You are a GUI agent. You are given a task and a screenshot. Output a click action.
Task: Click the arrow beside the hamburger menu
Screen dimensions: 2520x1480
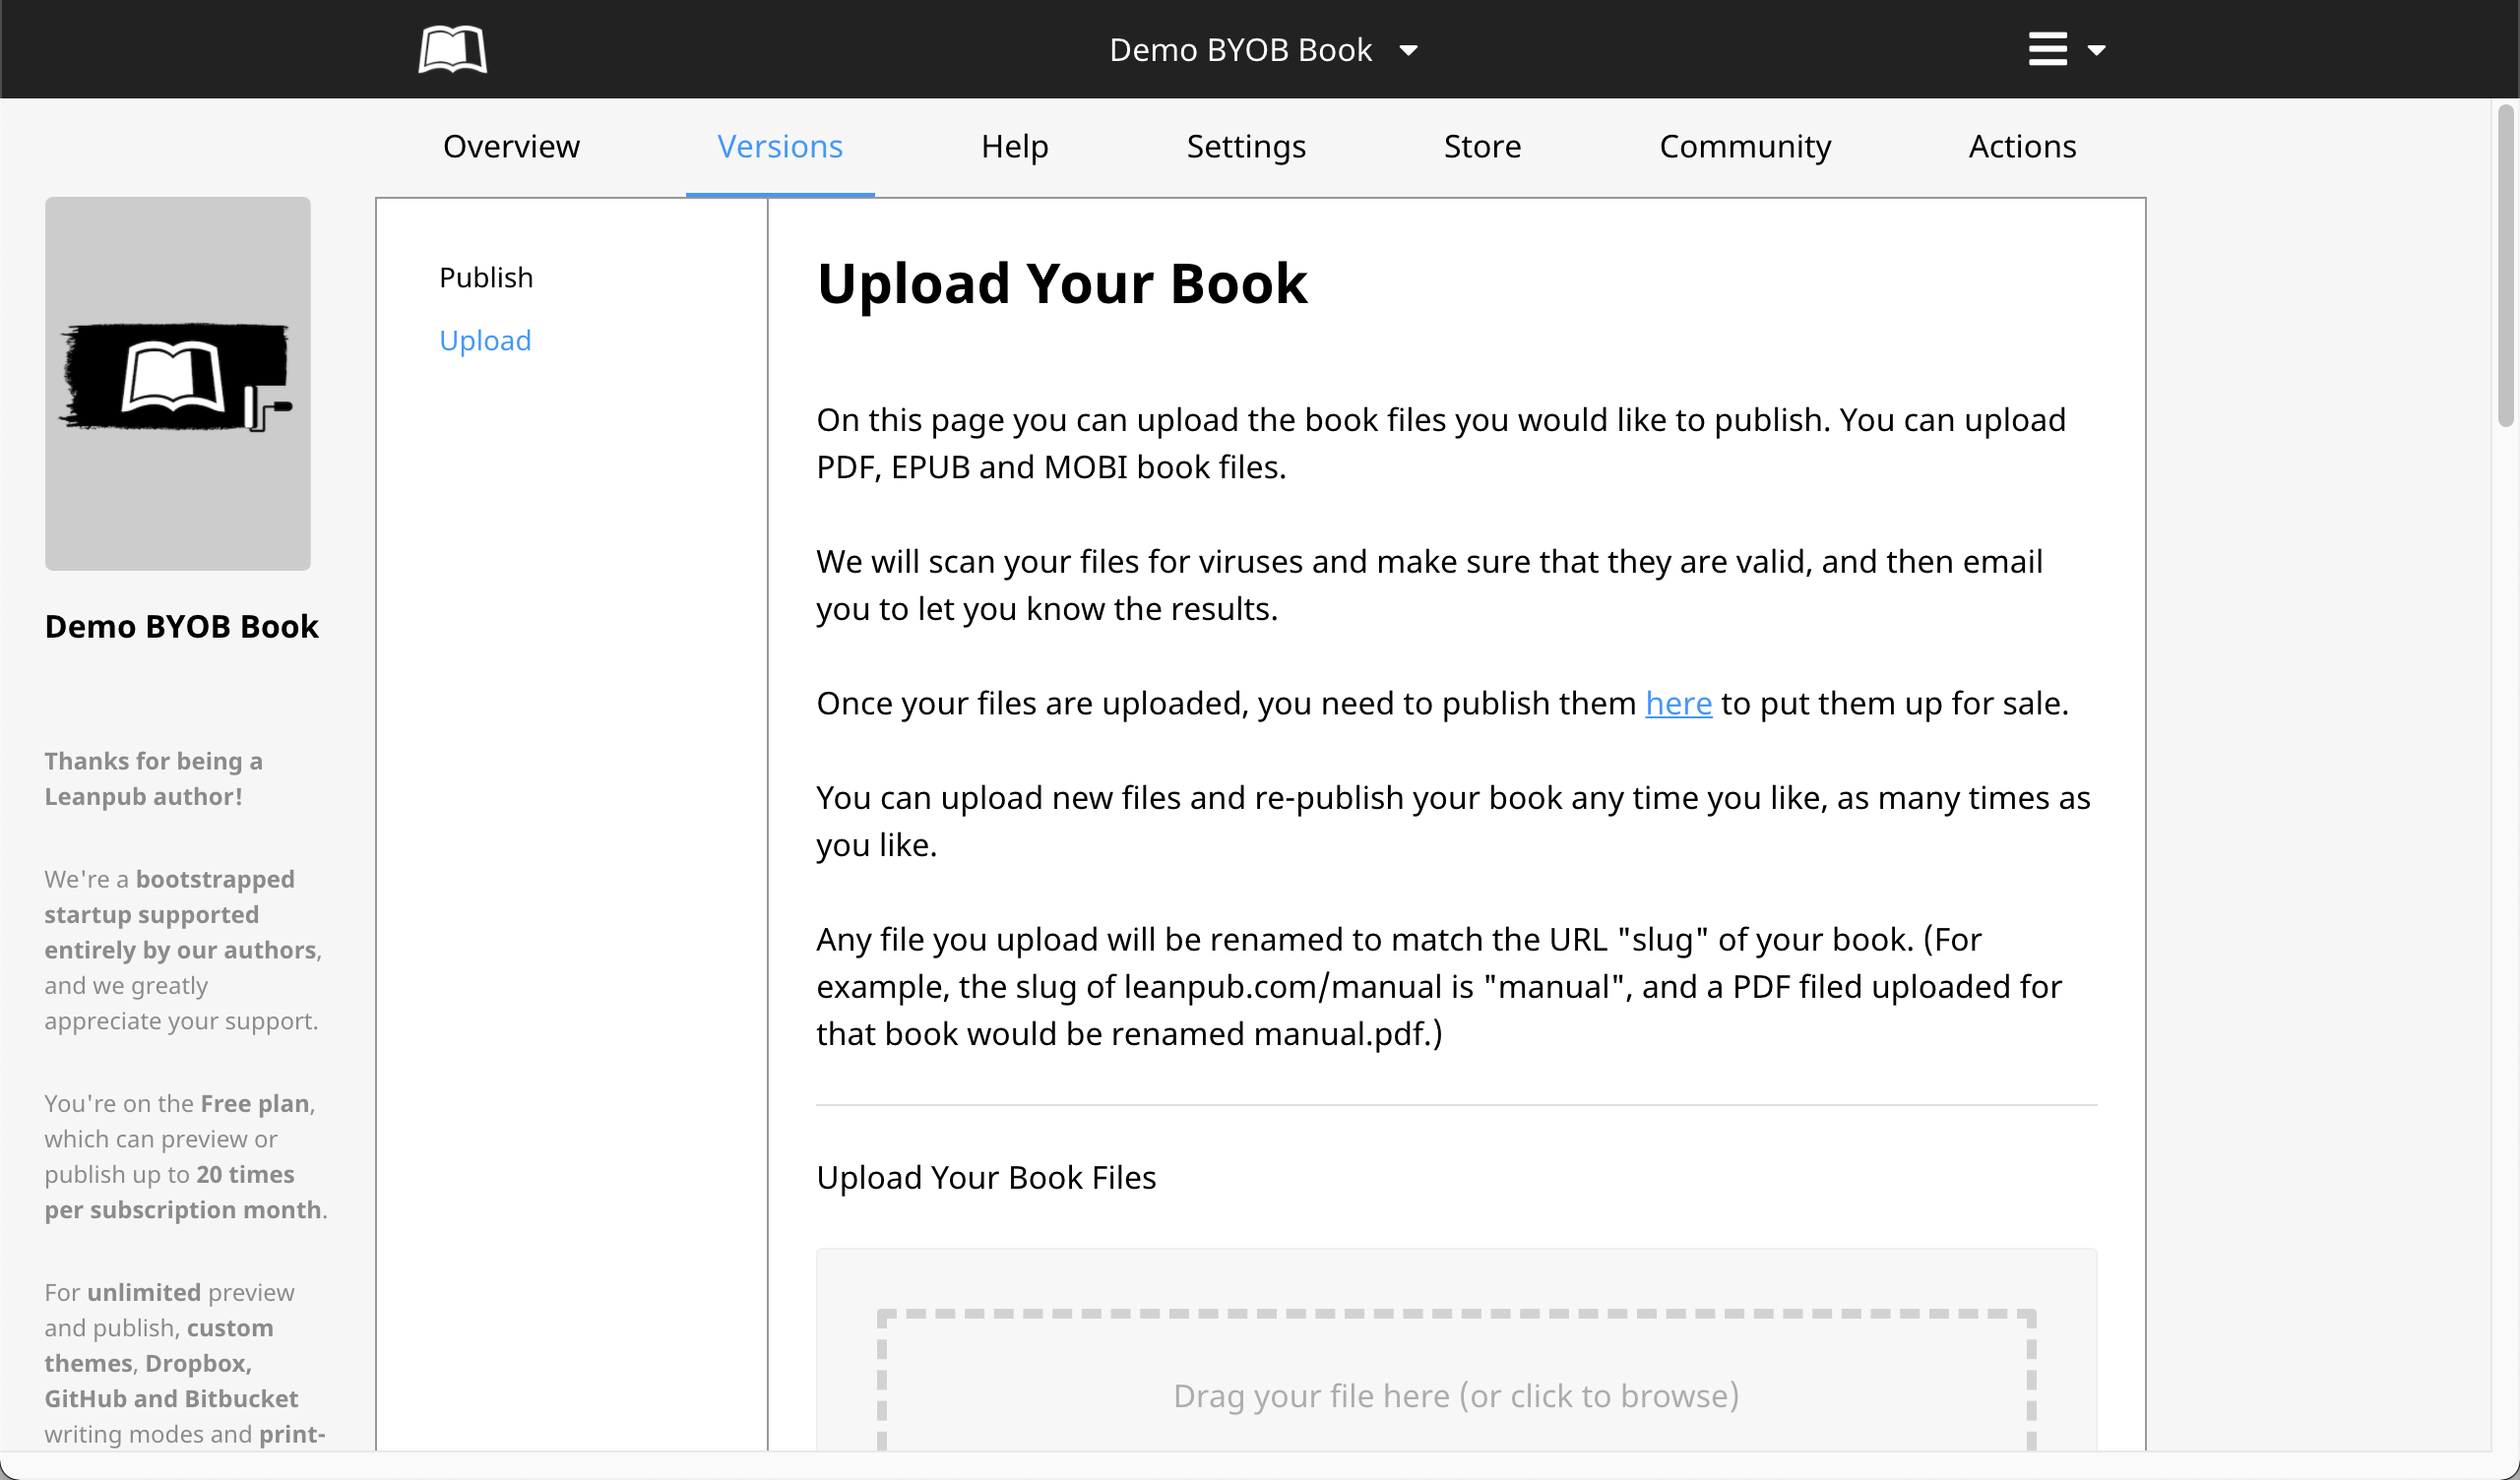click(2096, 50)
